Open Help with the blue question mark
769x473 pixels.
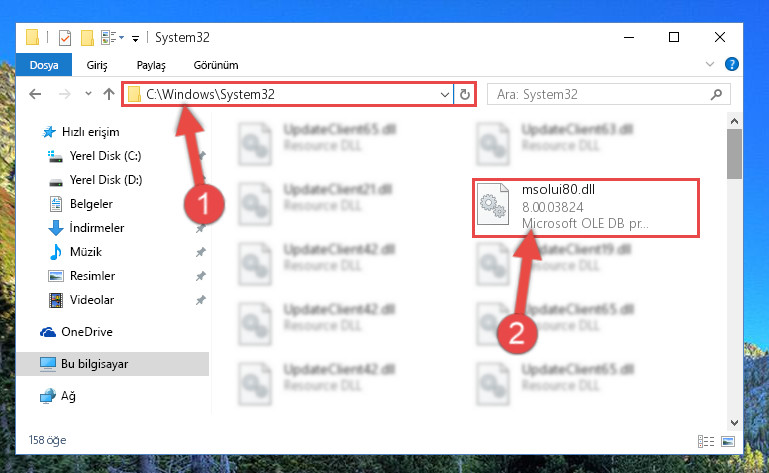(x=731, y=64)
